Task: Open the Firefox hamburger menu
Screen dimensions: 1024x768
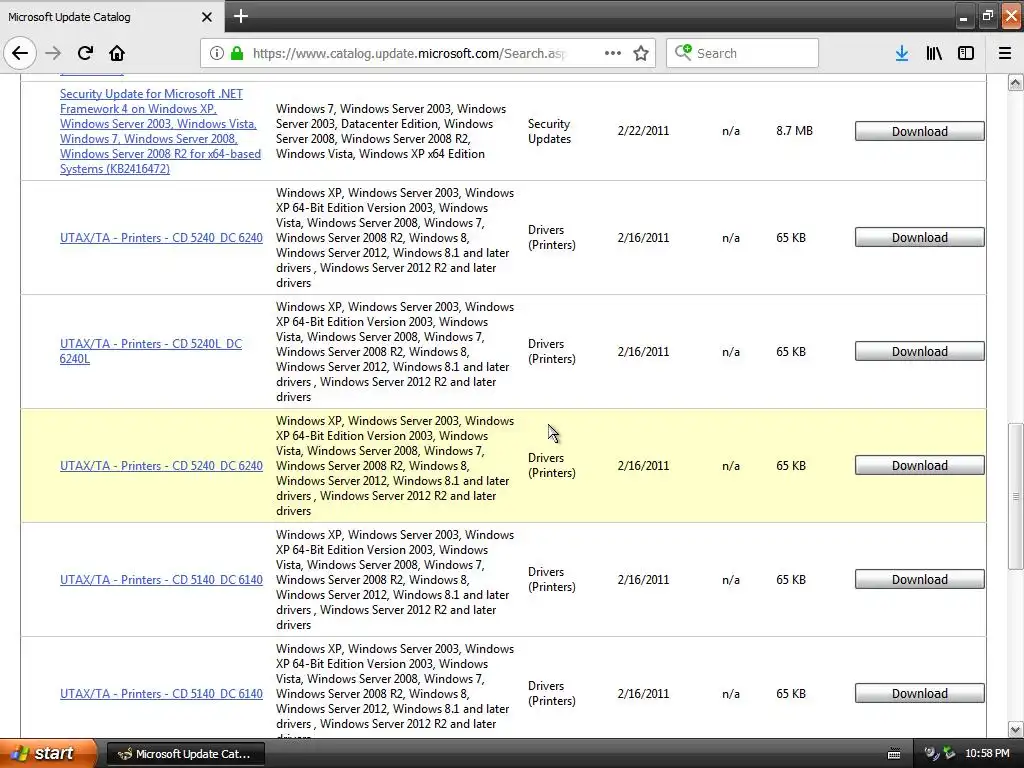Action: (x=1005, y=53)
